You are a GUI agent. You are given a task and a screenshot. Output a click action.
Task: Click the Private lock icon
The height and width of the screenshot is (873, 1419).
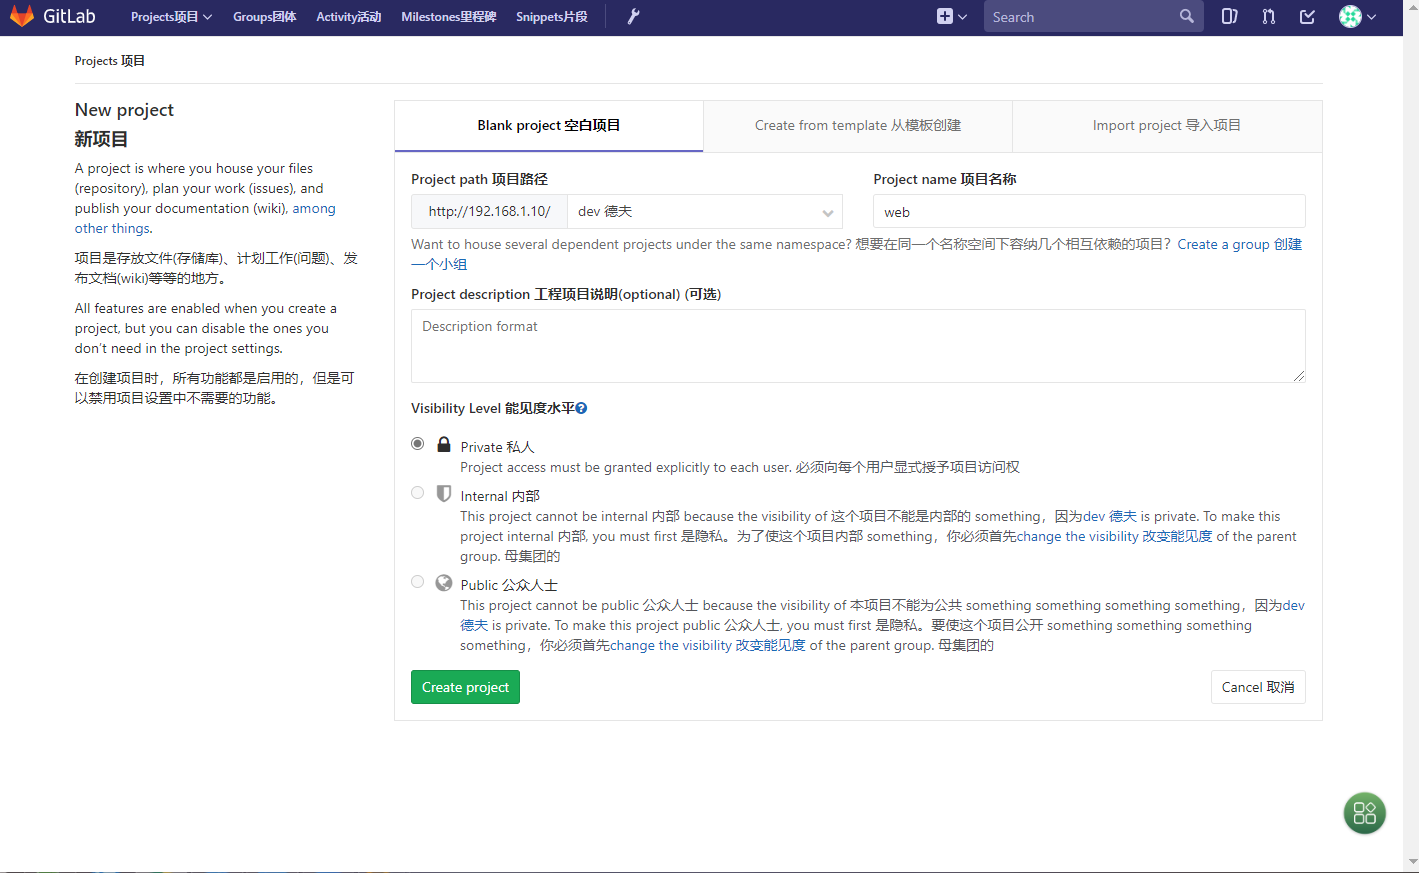444,444
